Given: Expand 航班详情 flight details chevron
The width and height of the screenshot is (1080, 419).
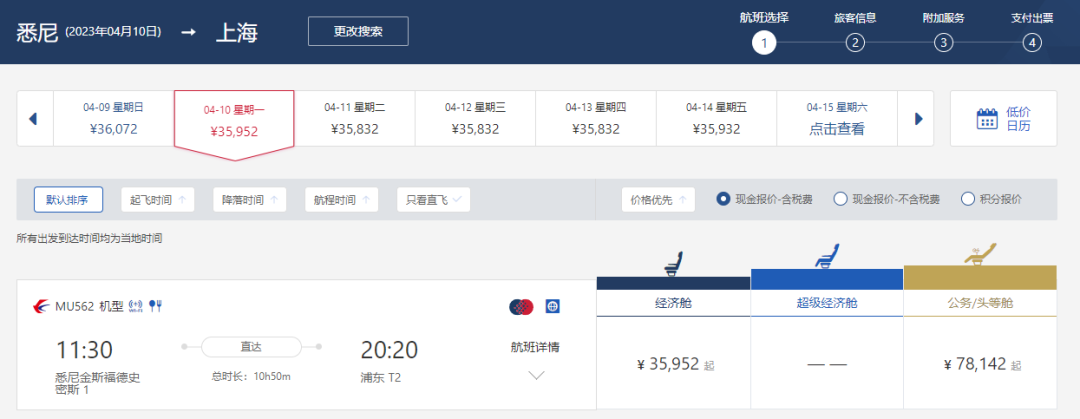Looking at the screenshot, I should 535,376.
